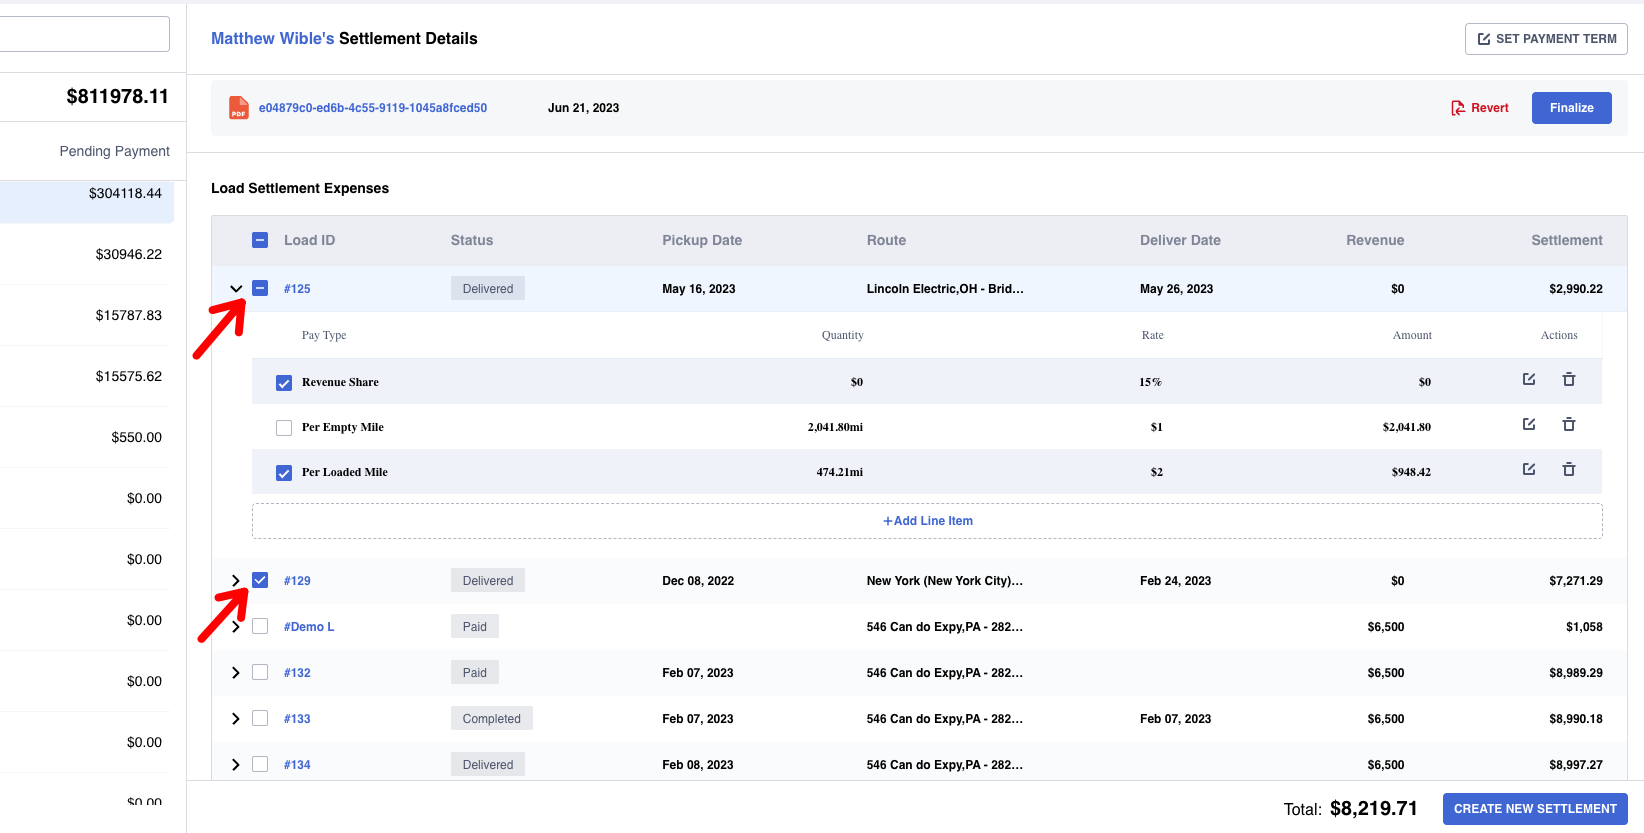The width and height of the screenshot is (1644, 833).
Task: Expand the load #133 row
Action: [236, 719]
